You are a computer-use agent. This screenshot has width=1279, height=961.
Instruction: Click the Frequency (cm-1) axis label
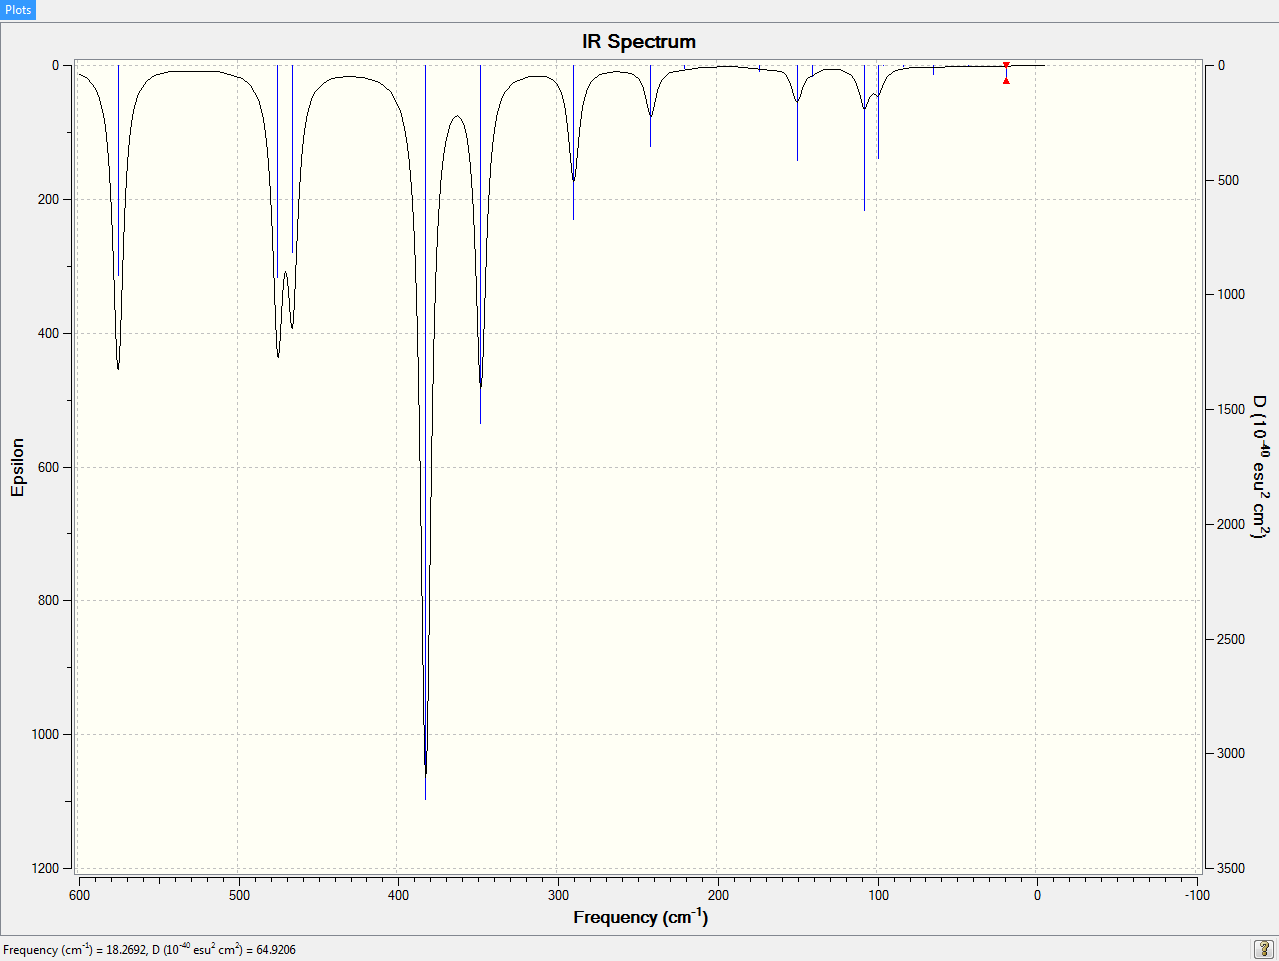640,917
